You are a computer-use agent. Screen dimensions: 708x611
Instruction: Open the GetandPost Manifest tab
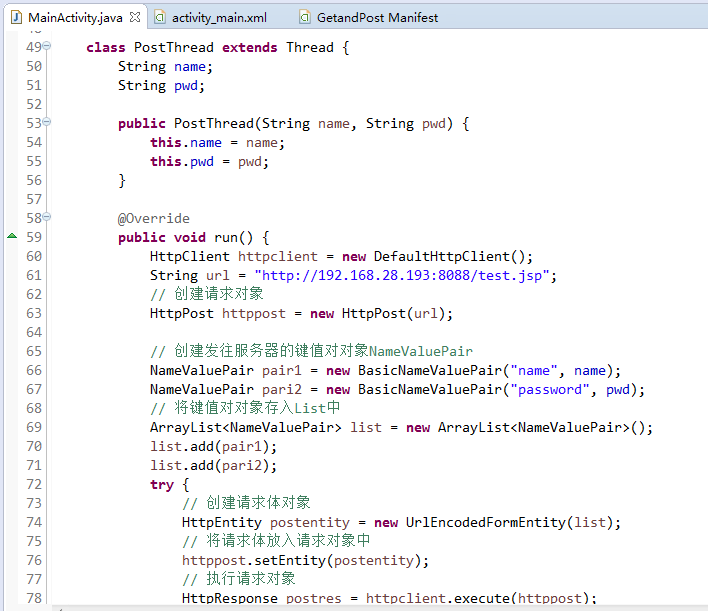(x=377, y=18)
